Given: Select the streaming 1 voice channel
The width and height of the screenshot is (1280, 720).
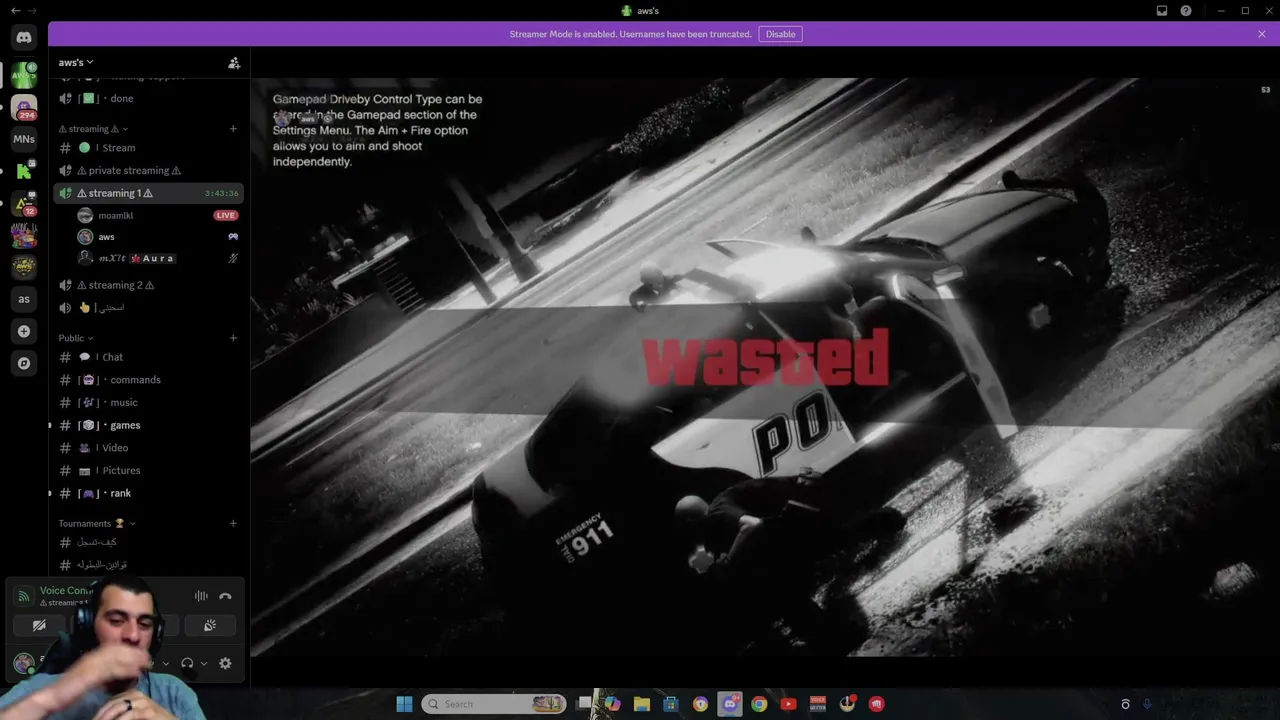Looking at the screenshot, I should point(148,193).
